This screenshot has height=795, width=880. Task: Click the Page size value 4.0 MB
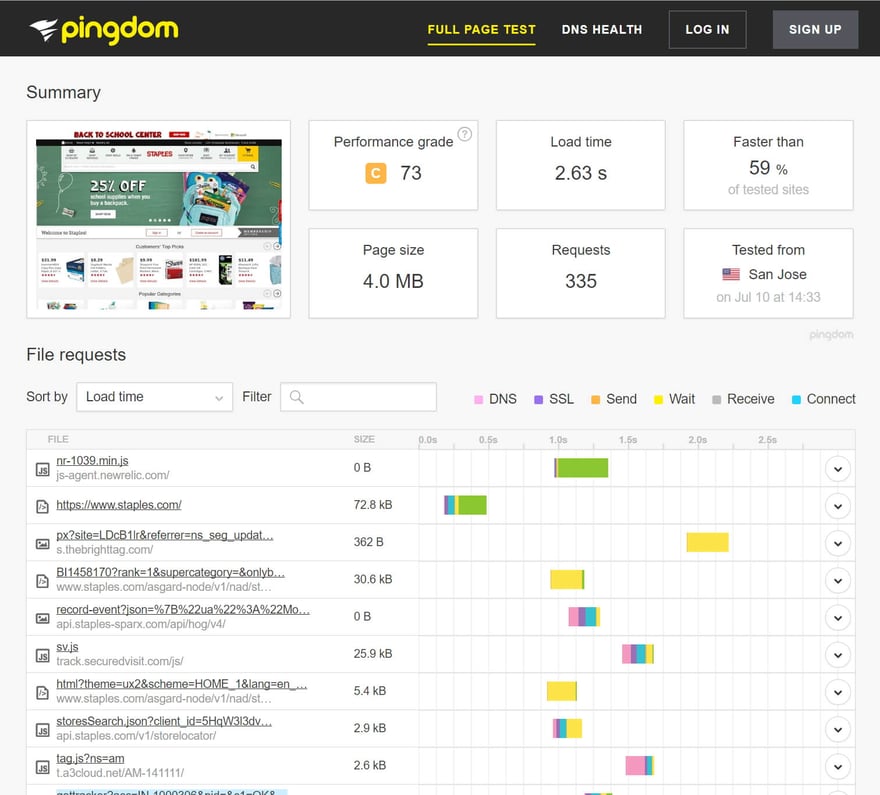pyautogui.click(x=393, y=281)
